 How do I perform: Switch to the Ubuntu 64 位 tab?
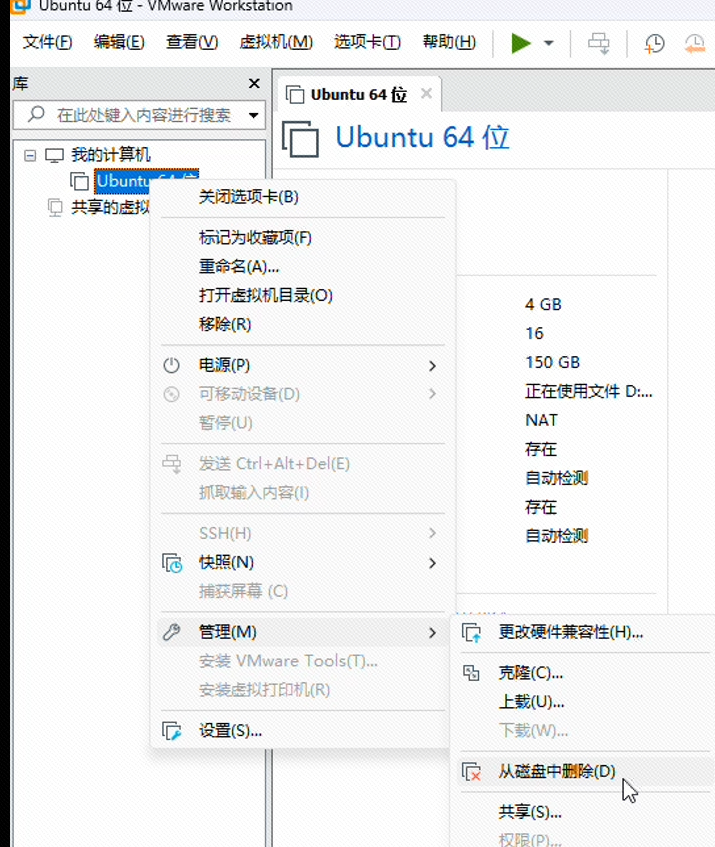point(358,95)
